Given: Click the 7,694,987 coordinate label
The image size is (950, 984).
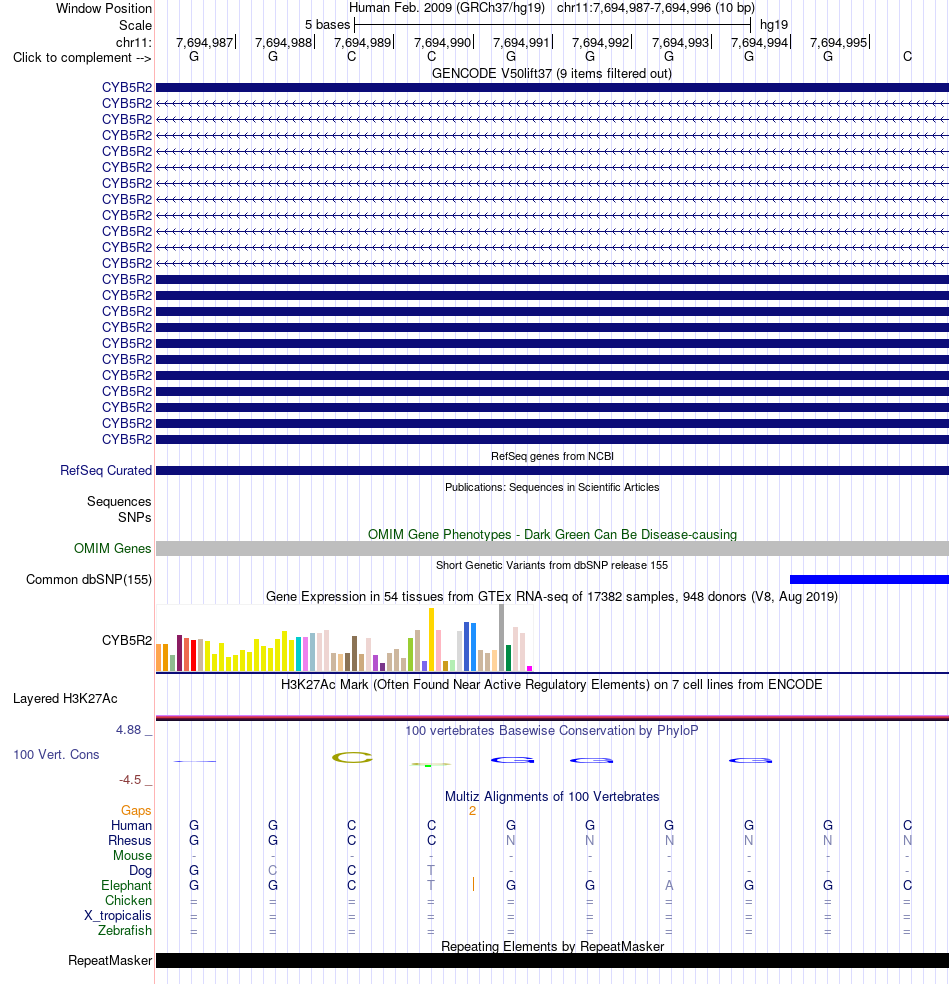Looking at the screenshot, I should [x=205, y=42].
